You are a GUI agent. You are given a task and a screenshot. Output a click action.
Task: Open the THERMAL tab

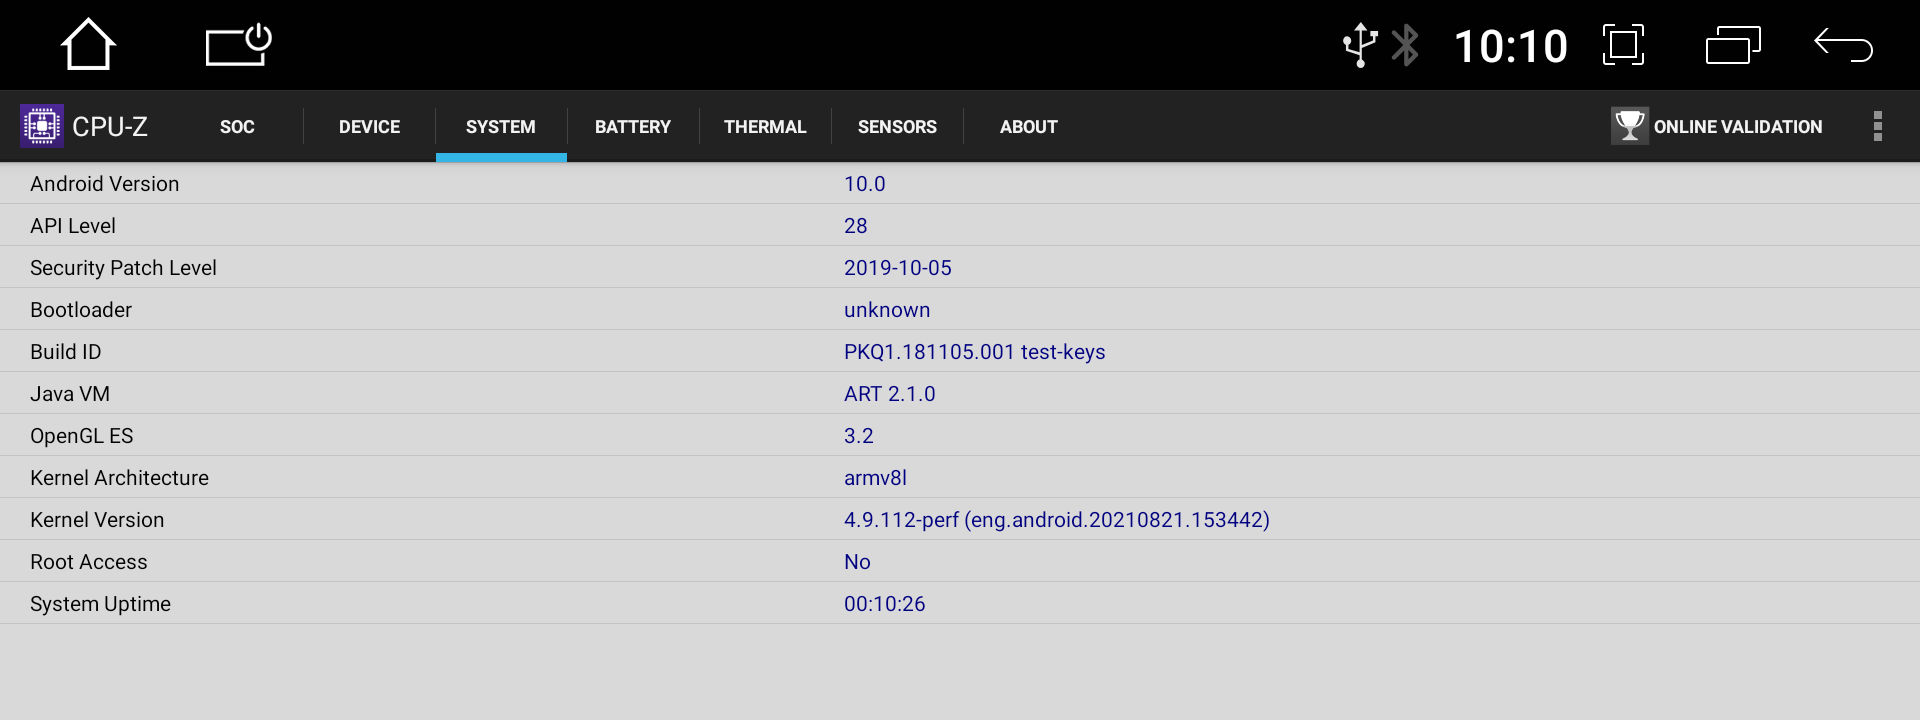tap(765, 127)
